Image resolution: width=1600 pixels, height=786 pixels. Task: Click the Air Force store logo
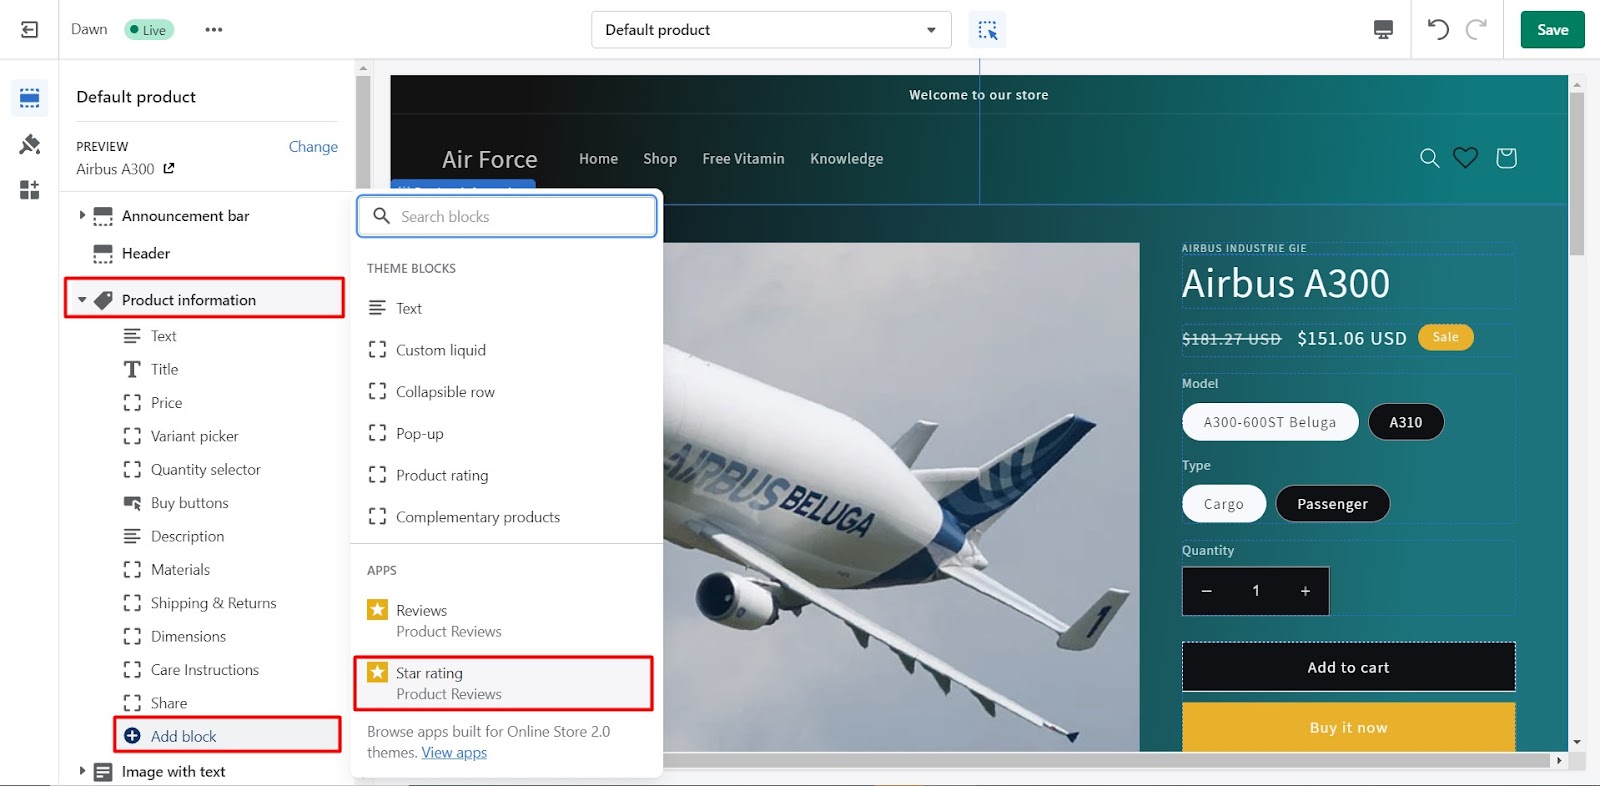coord(489,159)
